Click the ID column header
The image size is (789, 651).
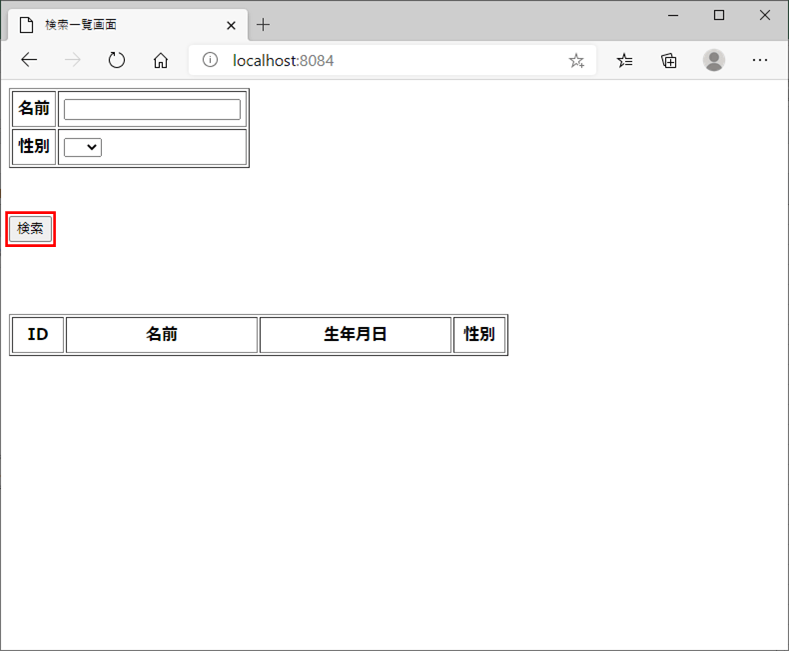[38, 334]
